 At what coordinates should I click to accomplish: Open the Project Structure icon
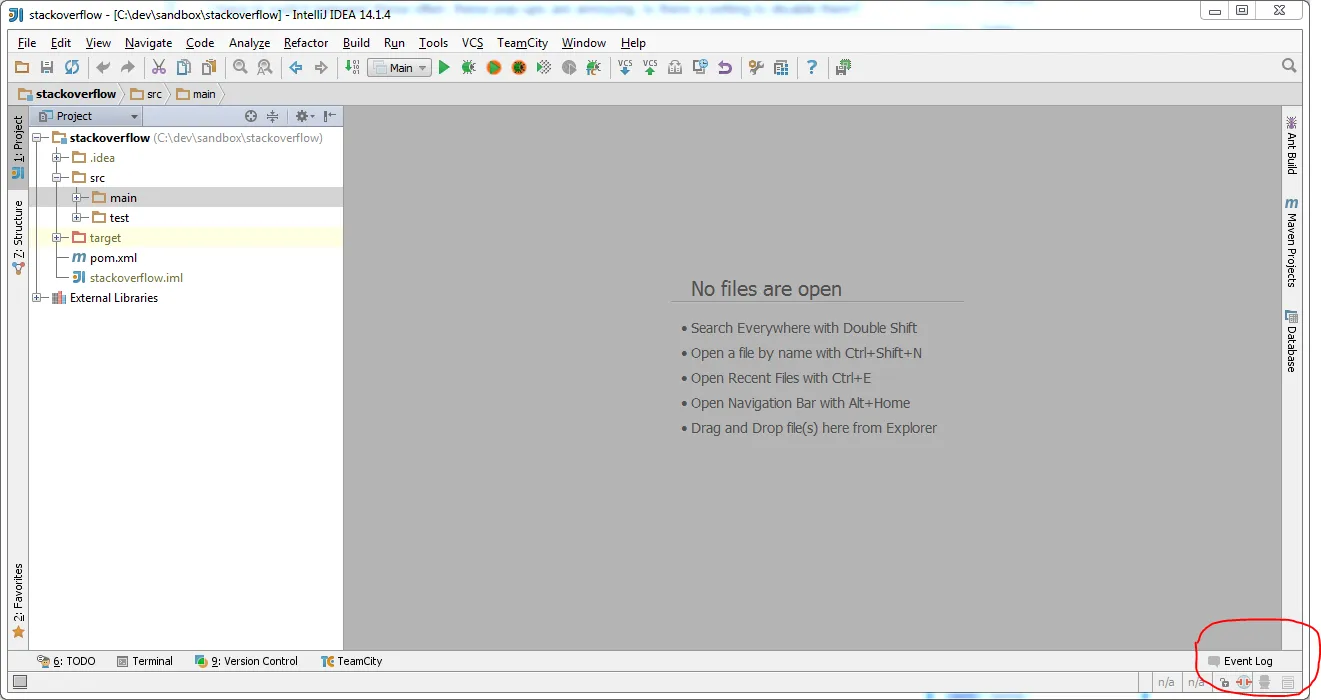tap(781, 67)
